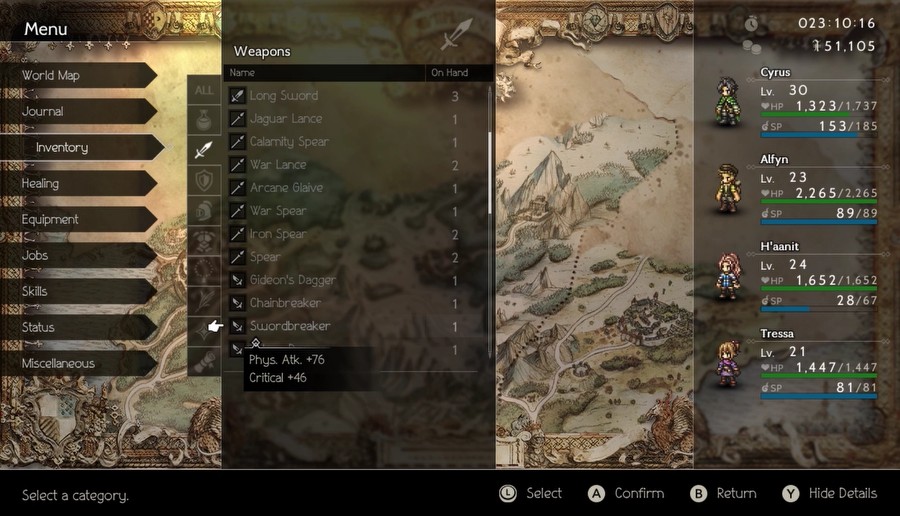900x516 pixels.
Task: Click the Return B button prompt
Action: 723,494
